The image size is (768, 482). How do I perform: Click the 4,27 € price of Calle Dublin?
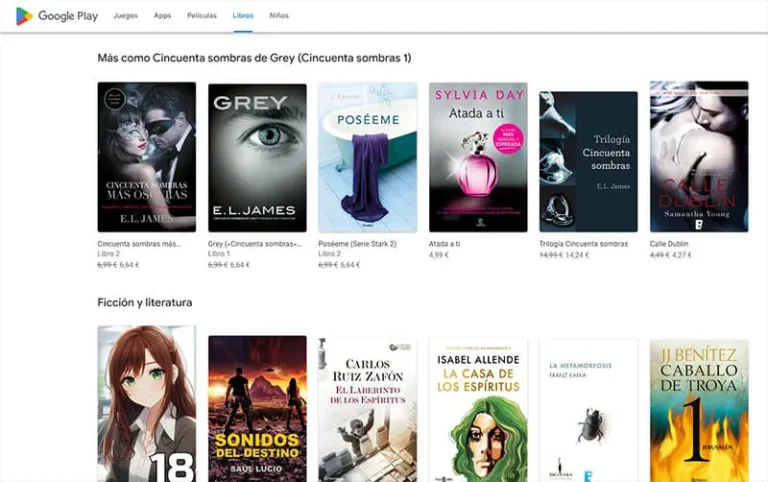[x=681, y=255]
